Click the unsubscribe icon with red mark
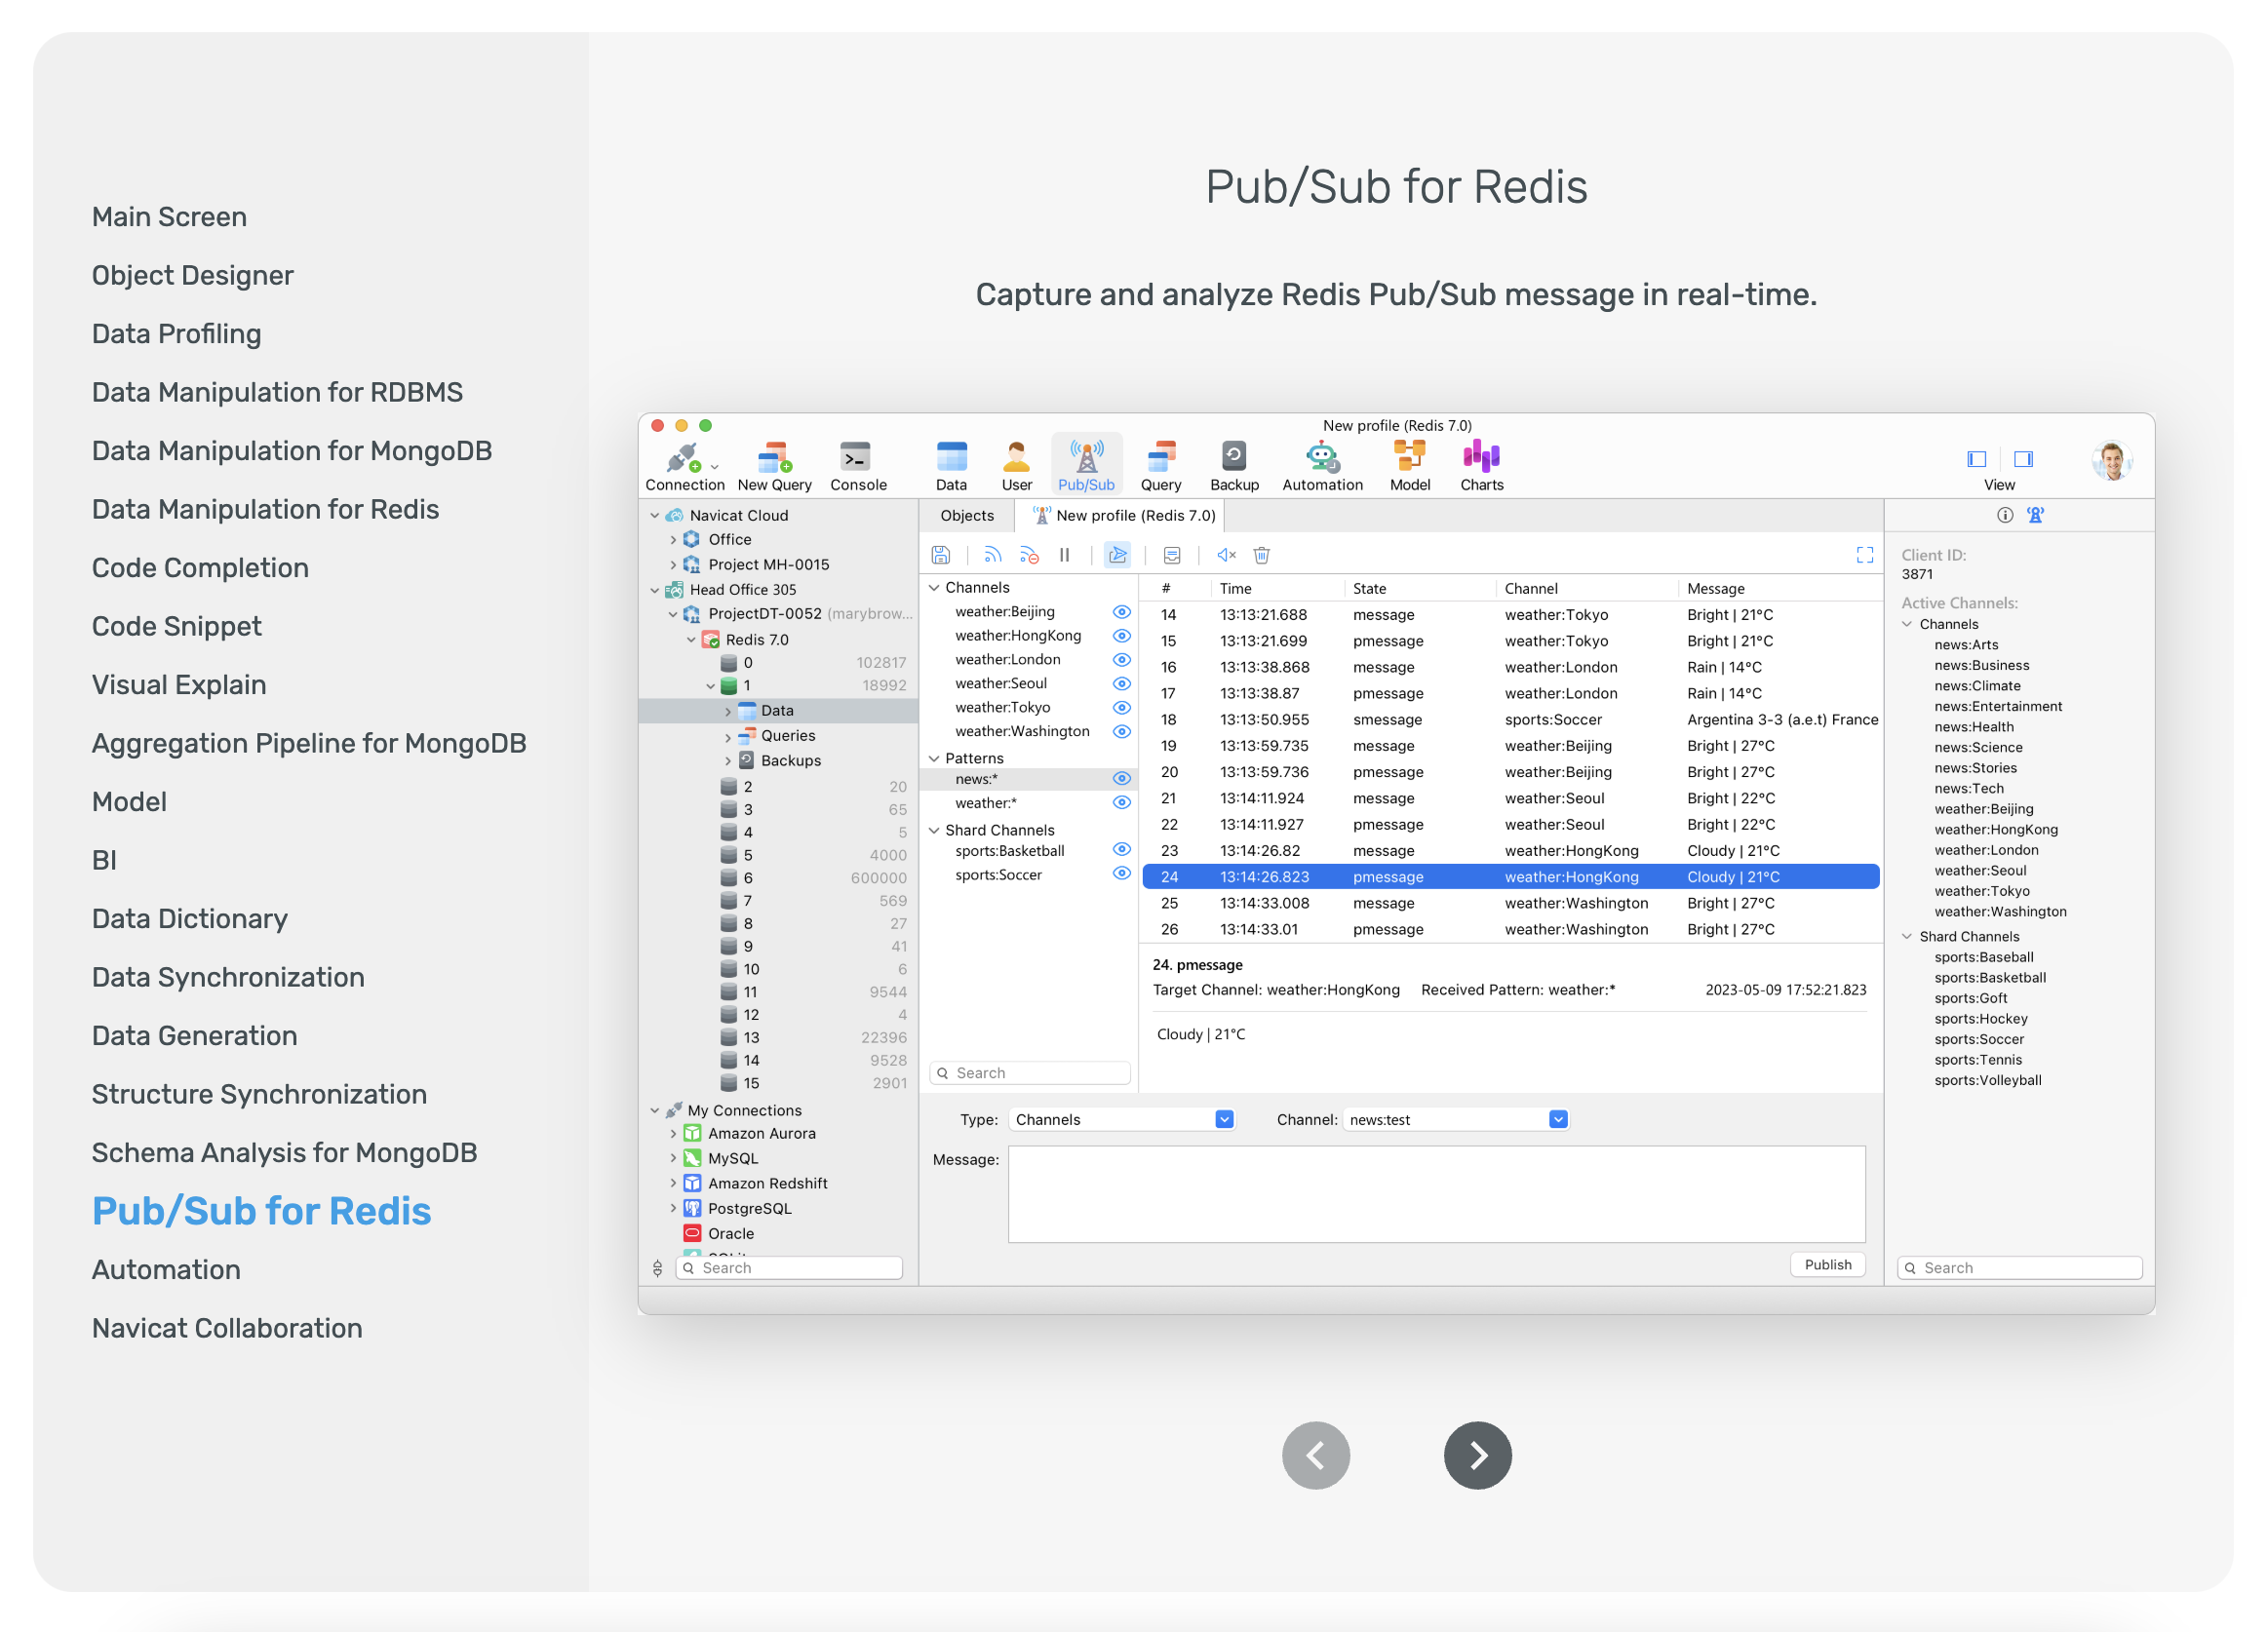Viewport: 2268px width, 1632px height. click(x=1028, y=555)
